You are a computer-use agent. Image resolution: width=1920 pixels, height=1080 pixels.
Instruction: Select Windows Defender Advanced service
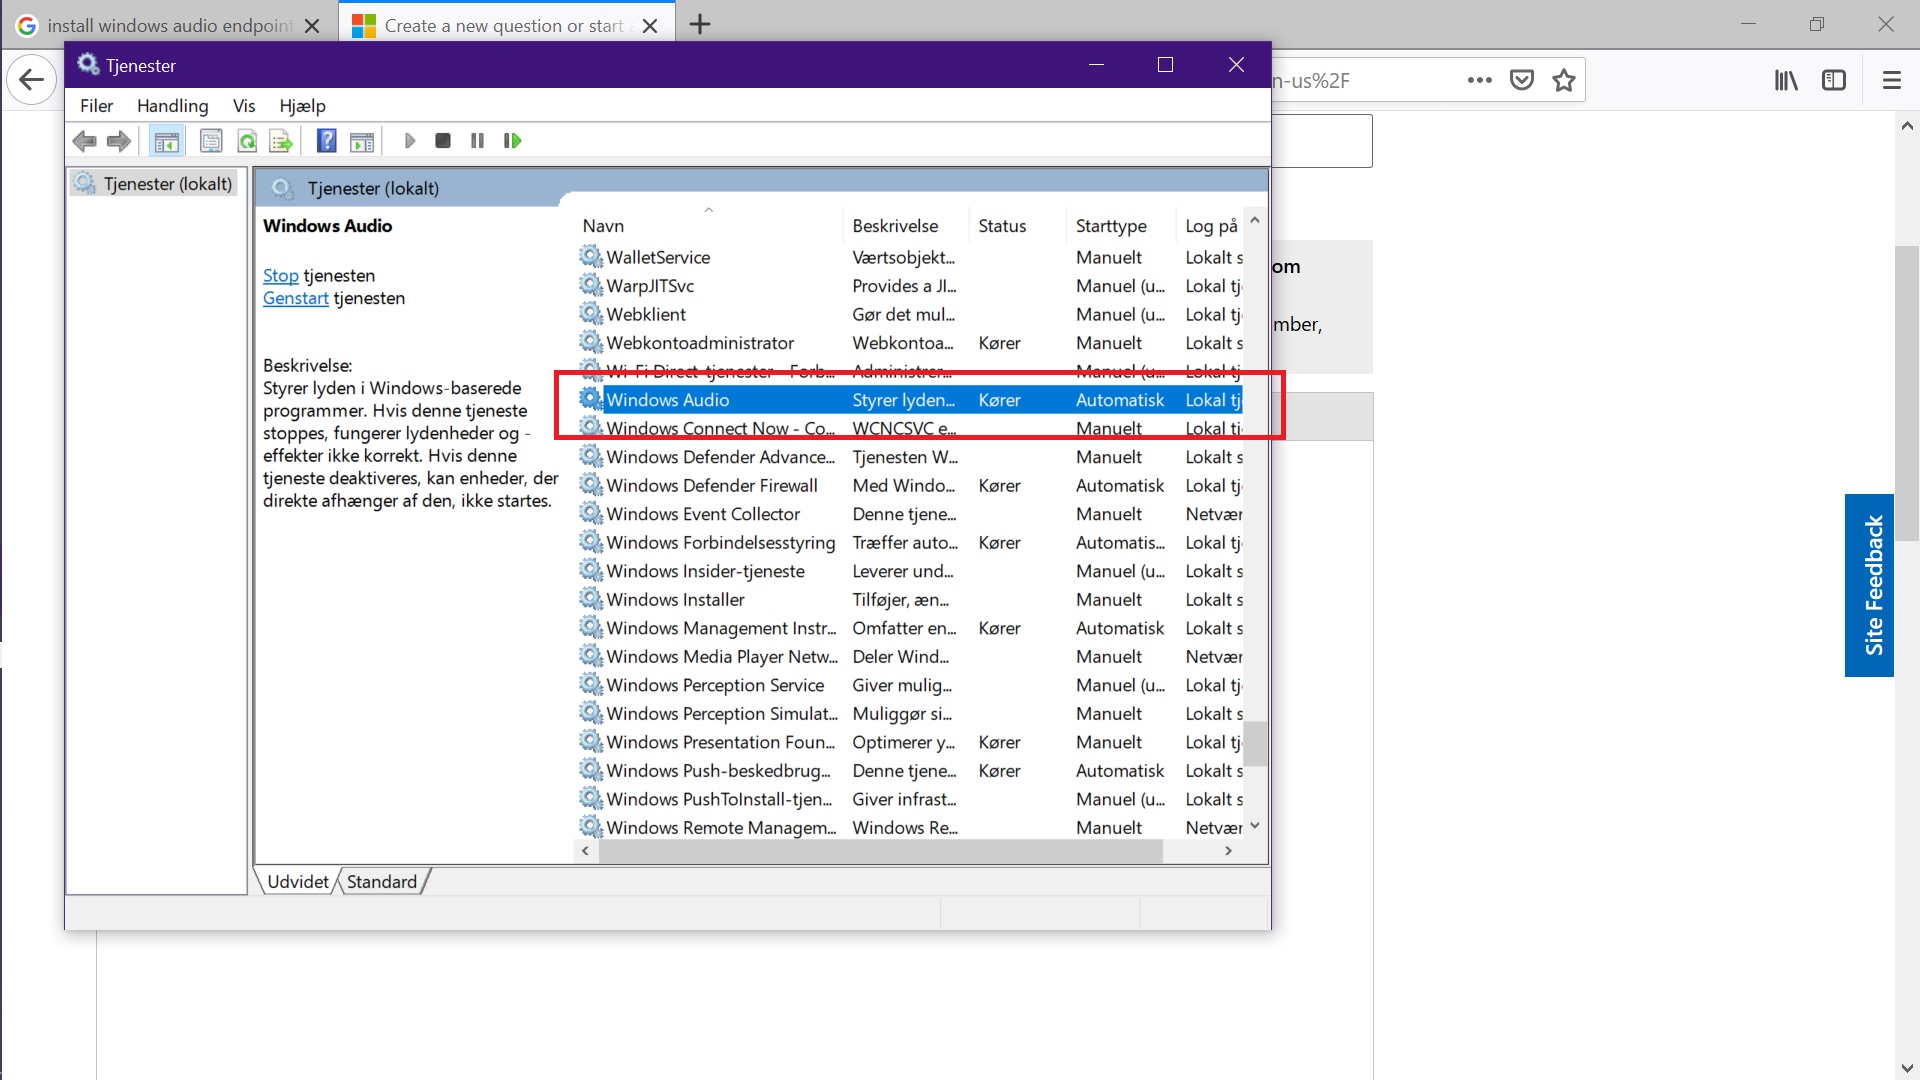pyautogui.click(x=910, y=457)
